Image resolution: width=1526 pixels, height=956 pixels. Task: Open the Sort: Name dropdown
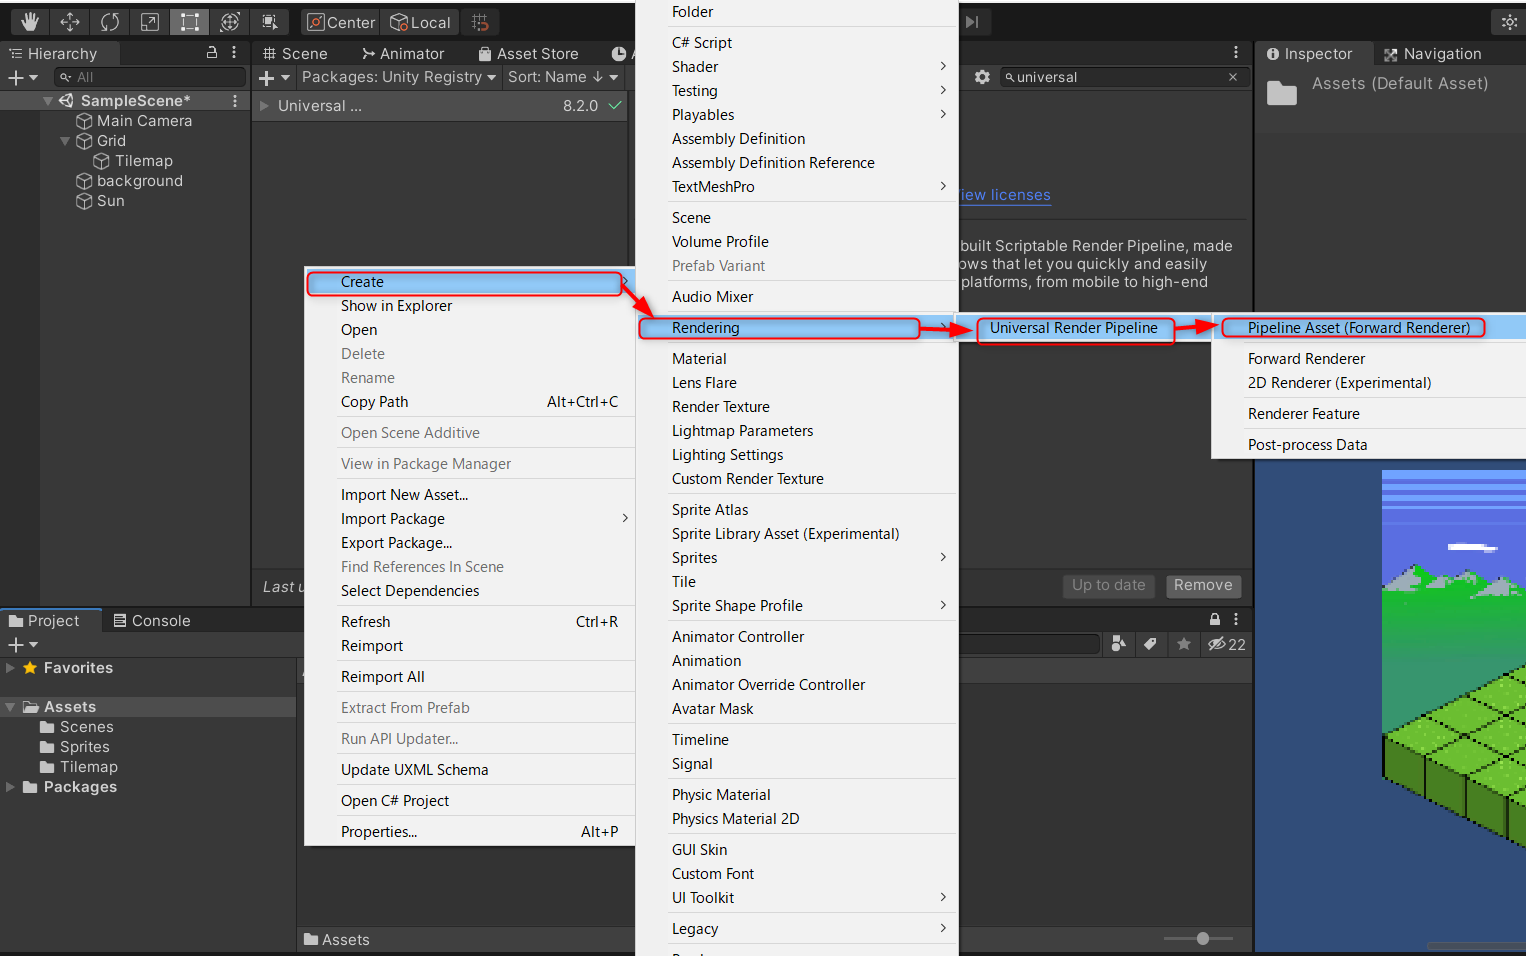click(x=563, y=77)
